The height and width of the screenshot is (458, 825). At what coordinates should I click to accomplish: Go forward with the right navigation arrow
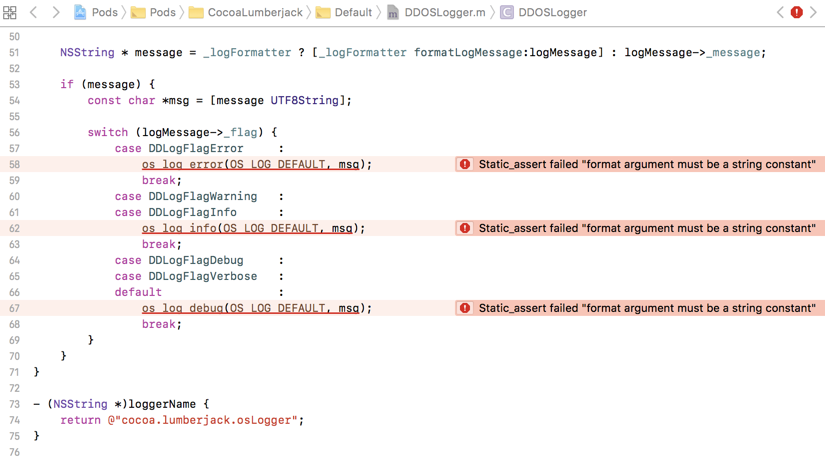click(56, 12)
